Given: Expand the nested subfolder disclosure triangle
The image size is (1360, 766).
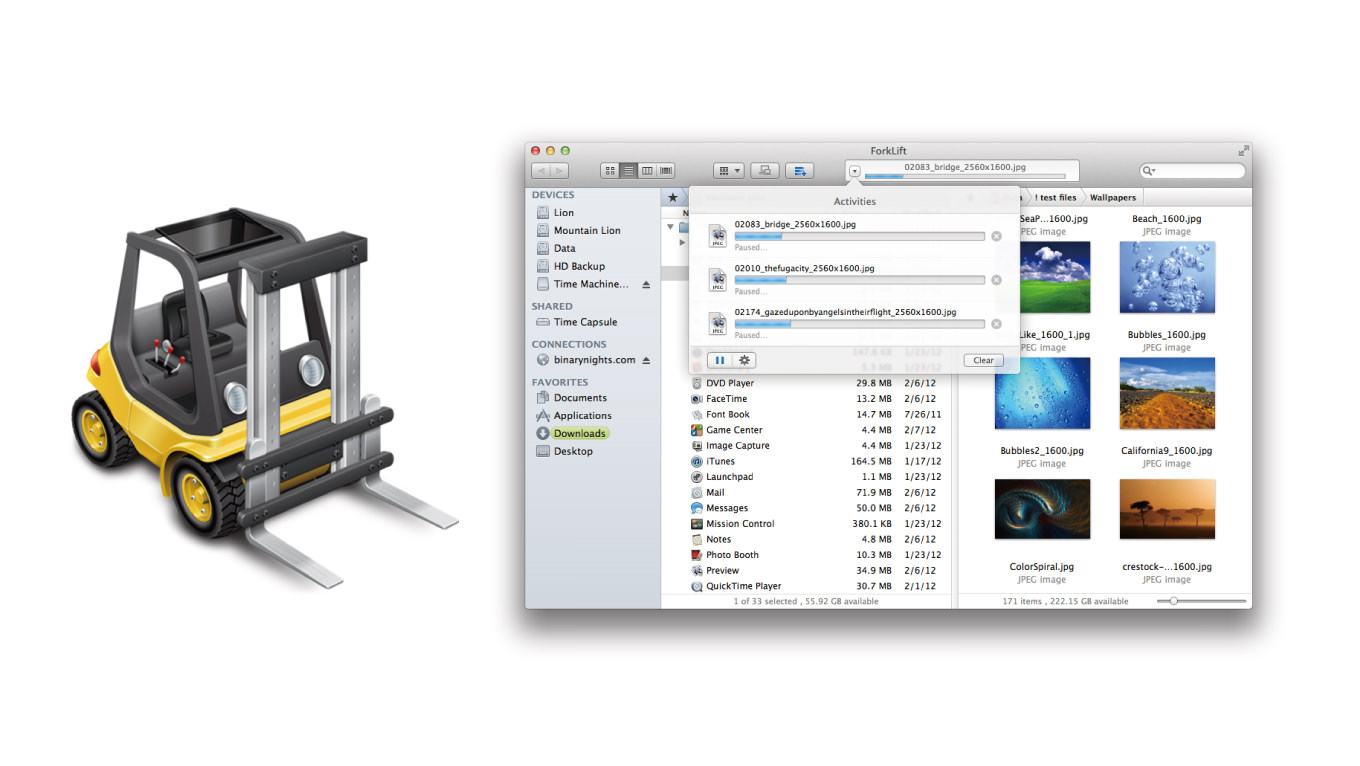Looking at the screenshot, I should pyautogui.click(x=683, y=242).
